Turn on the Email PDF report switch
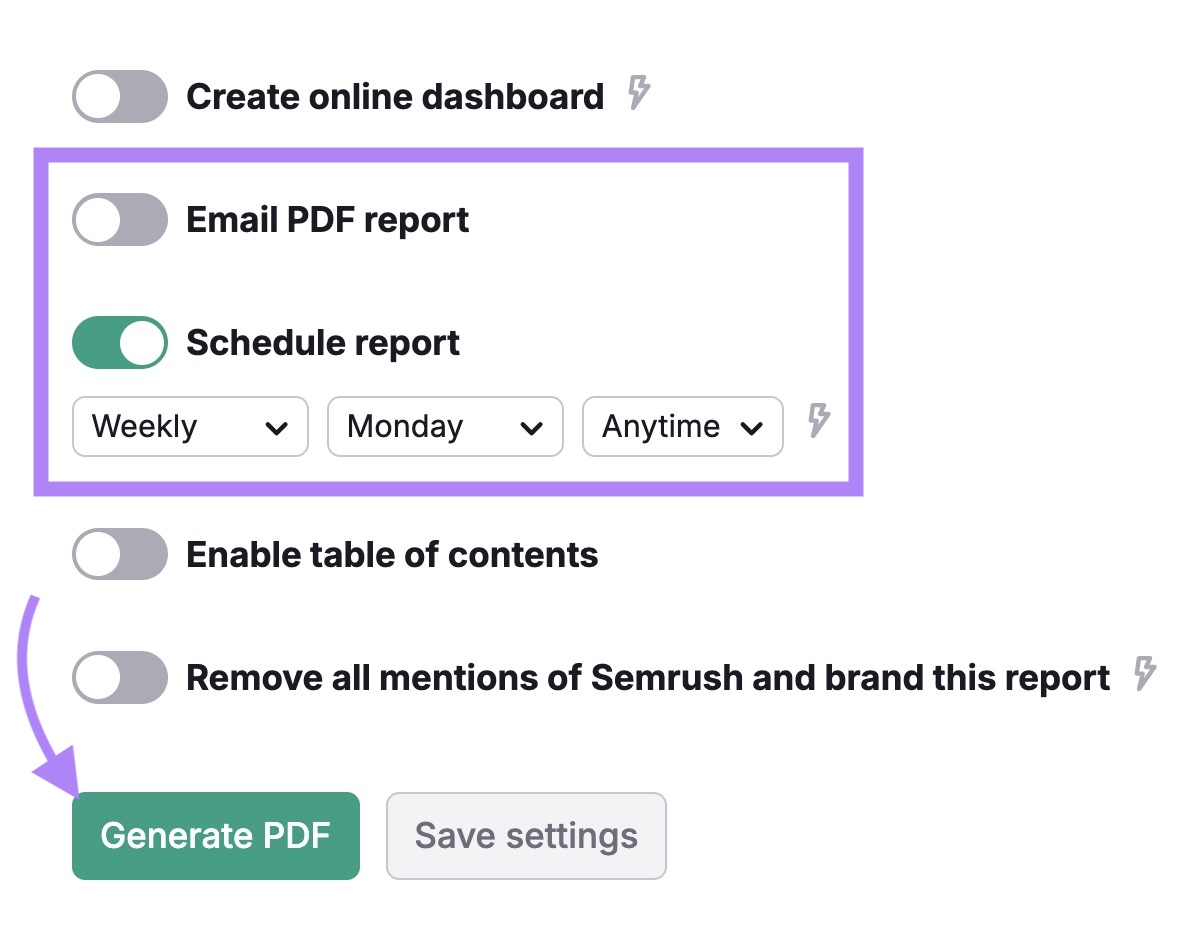 (119, 219)
